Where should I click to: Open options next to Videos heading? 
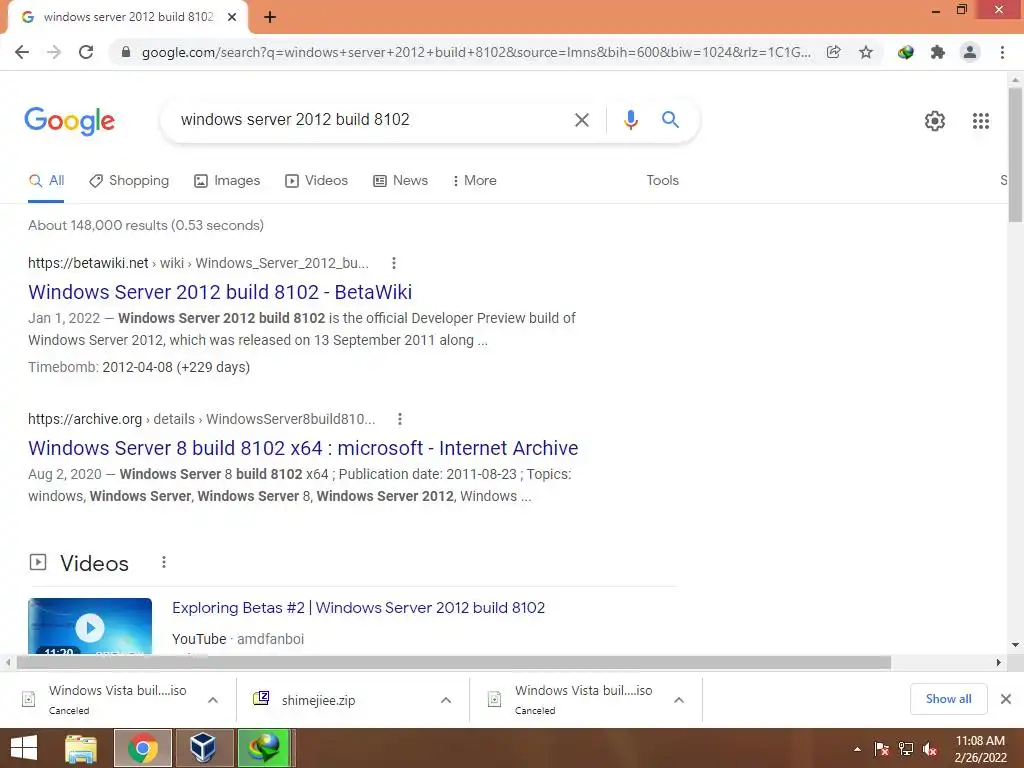point(164,562)
